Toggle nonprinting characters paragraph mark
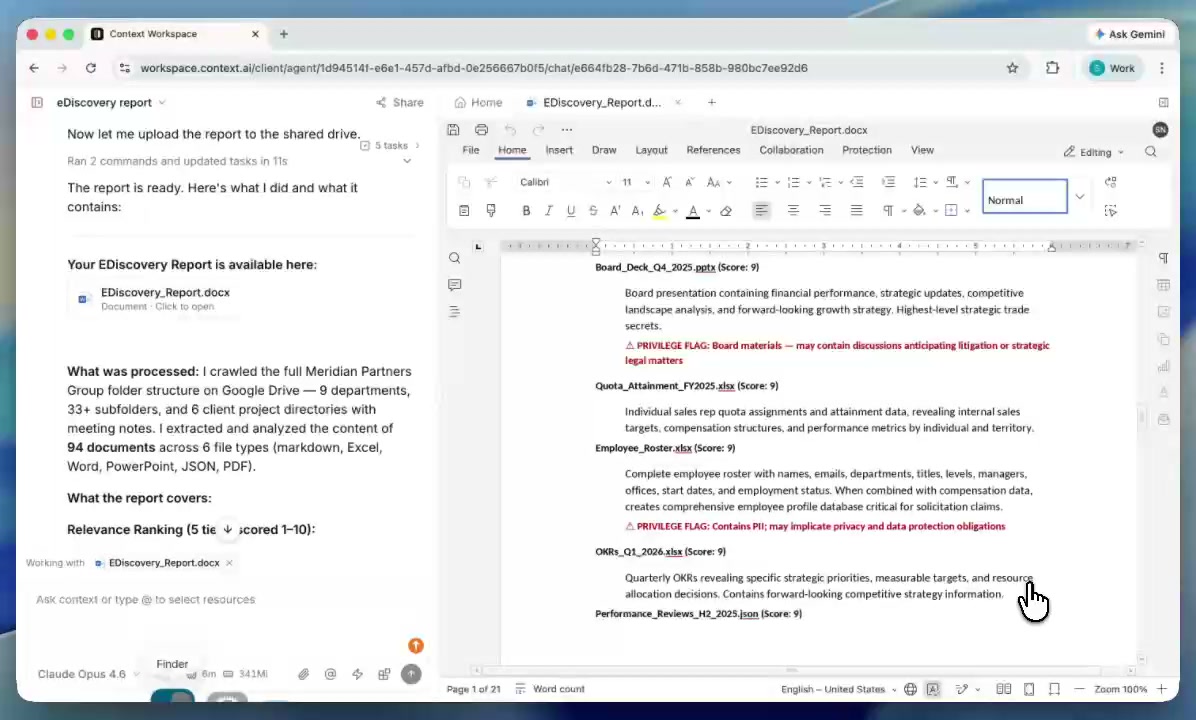This screenshot has width=1196, height=720. click(x=888, y=211)
